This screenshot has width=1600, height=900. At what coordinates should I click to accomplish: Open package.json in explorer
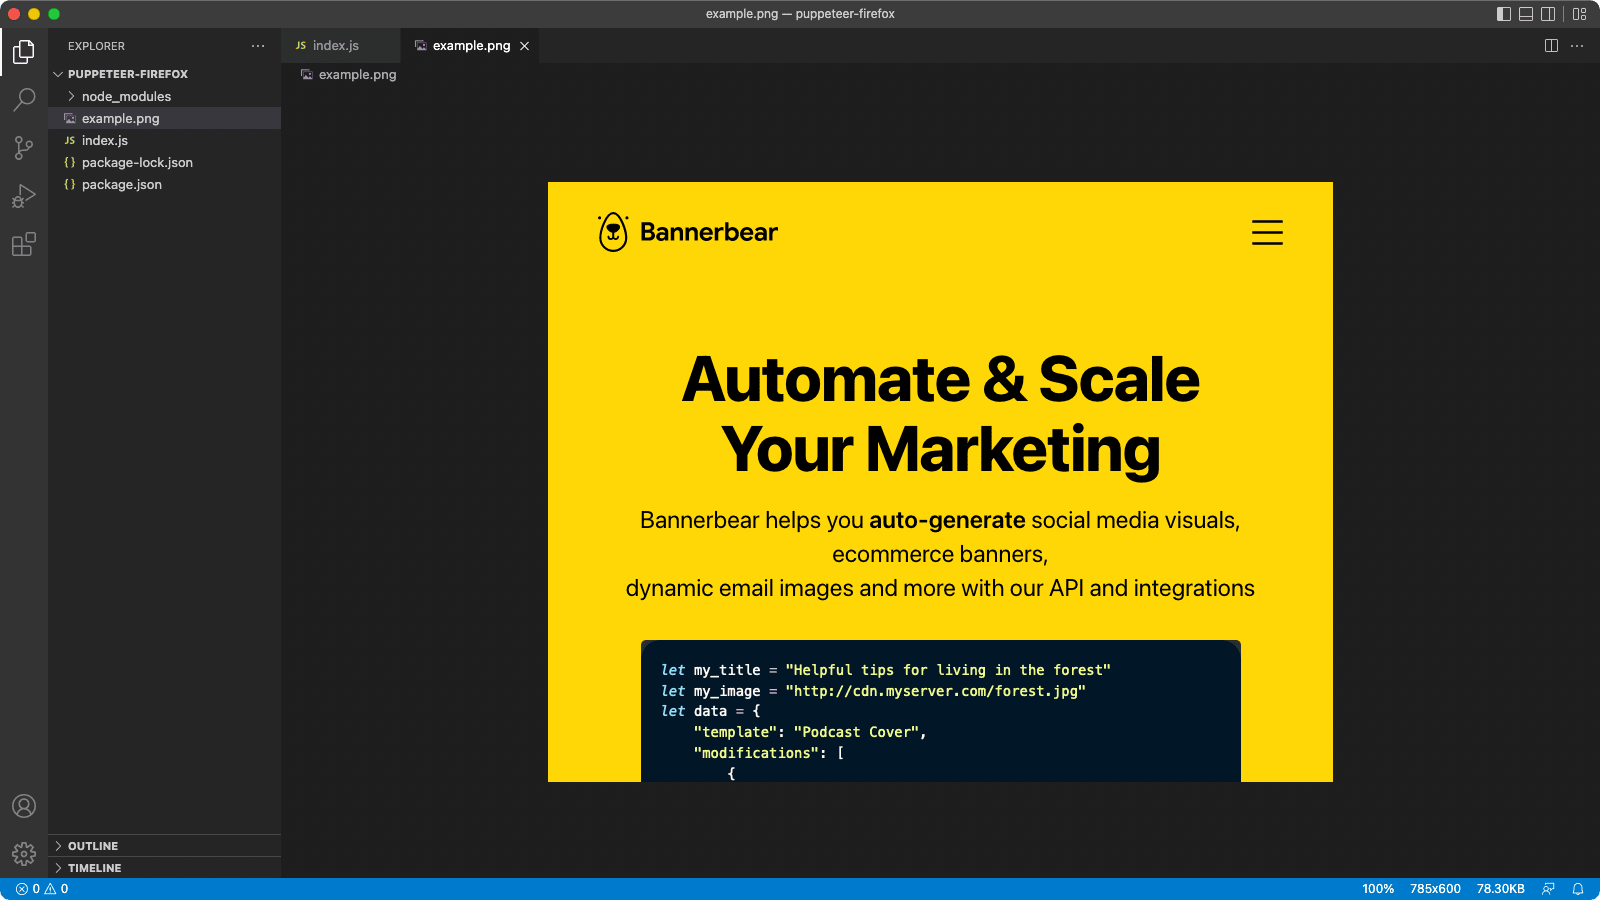(164, 184)
